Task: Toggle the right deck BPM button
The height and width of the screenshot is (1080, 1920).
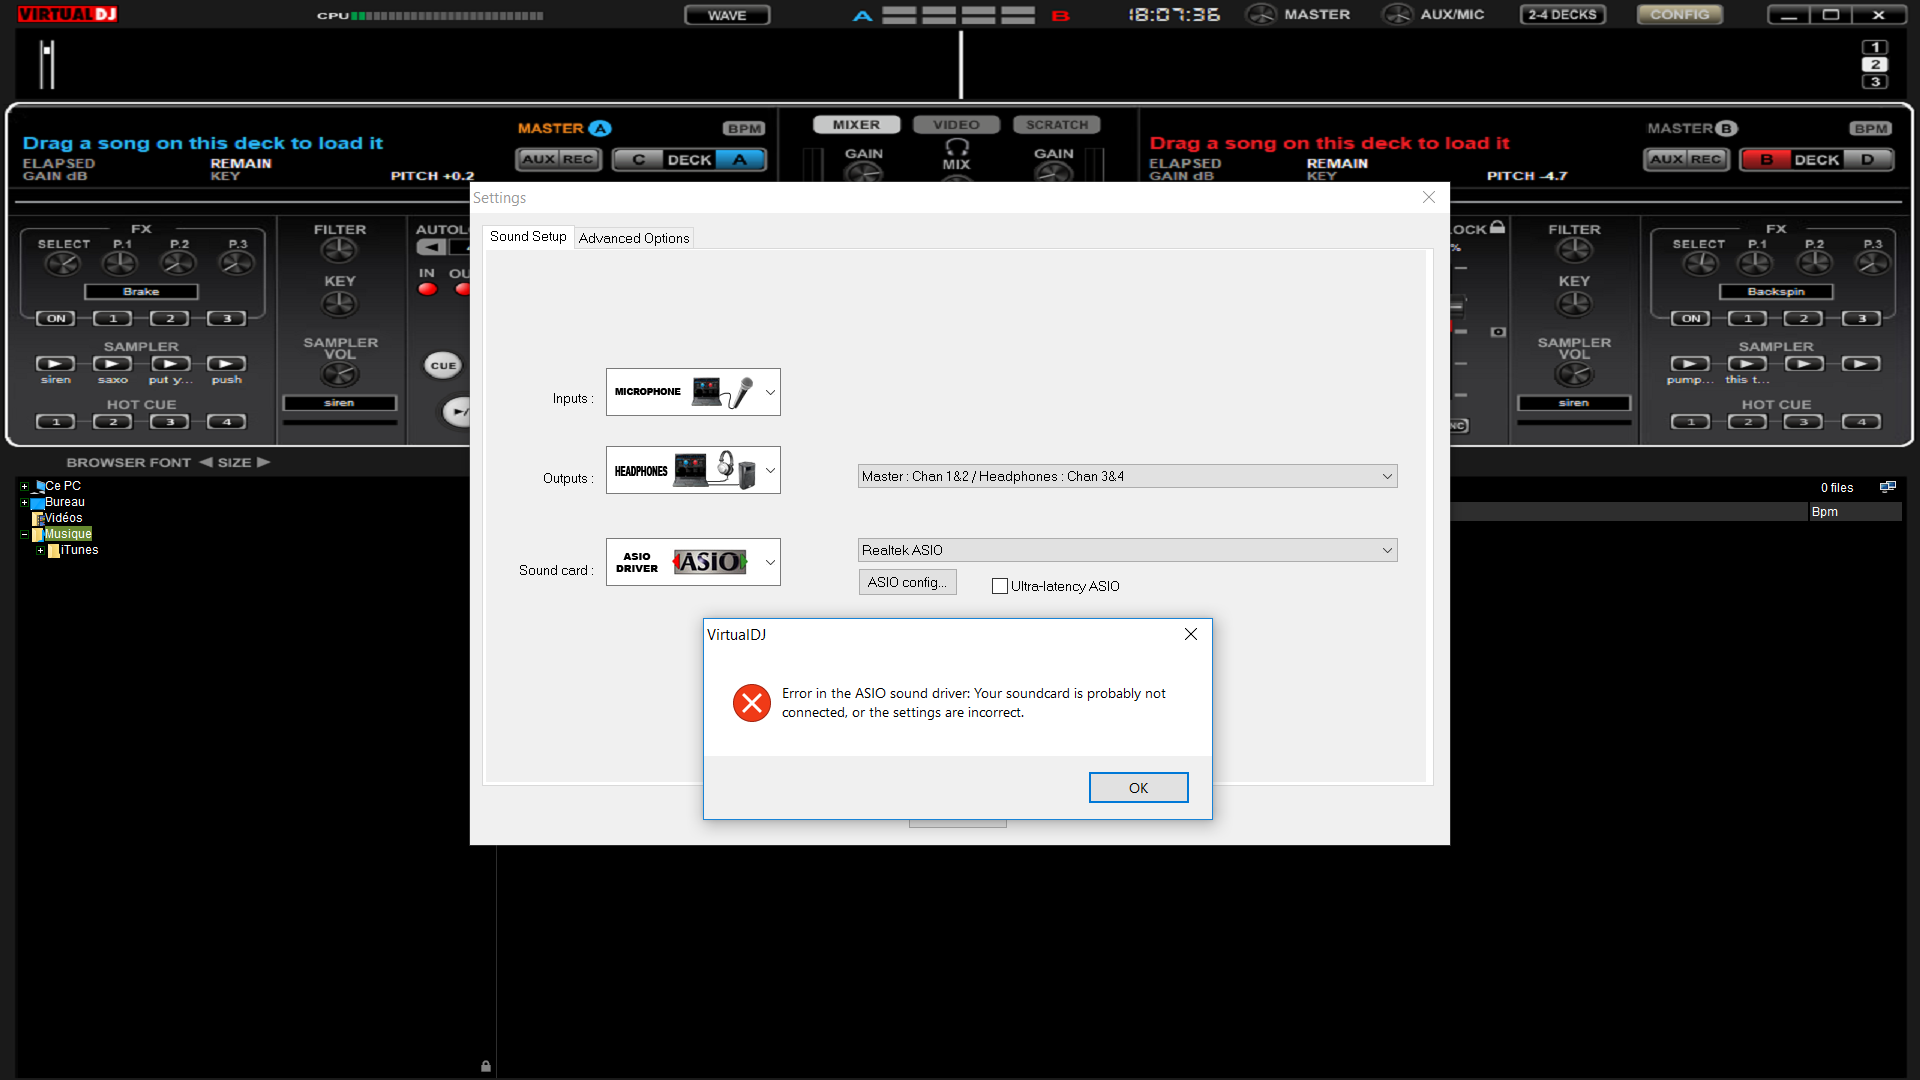Action: click(x=1871, y=129)
